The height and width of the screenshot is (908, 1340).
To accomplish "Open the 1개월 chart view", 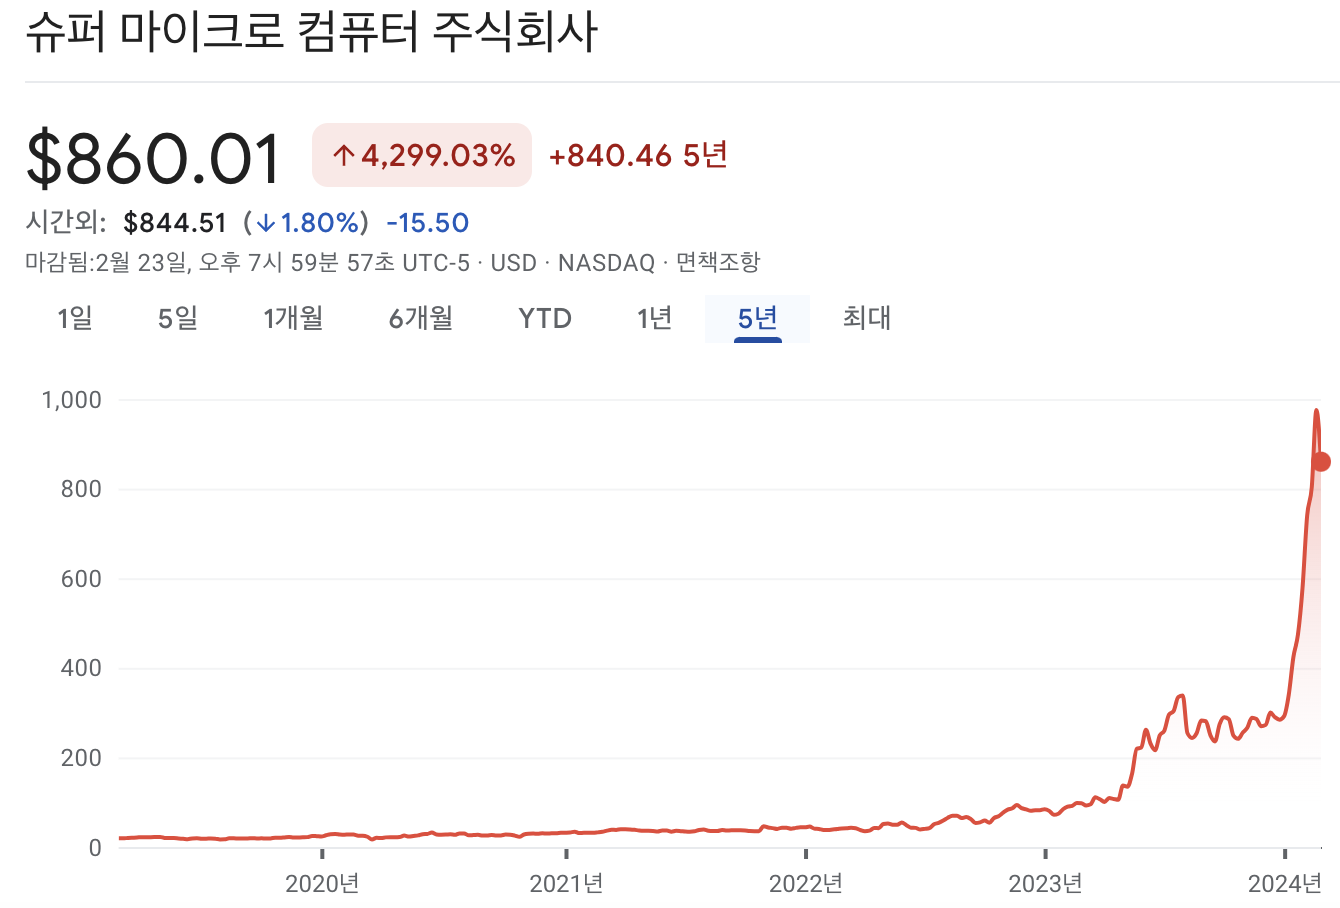I will [x=291, y=318].
